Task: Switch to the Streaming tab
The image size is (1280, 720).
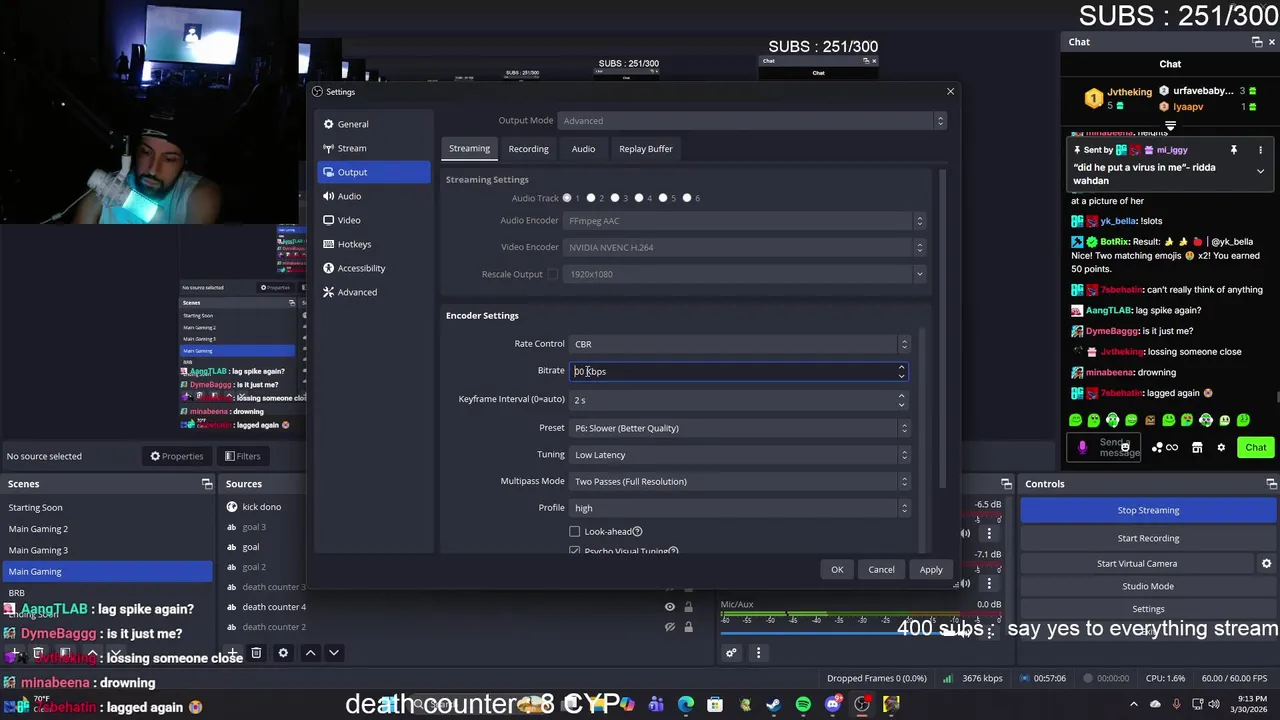Action: [469, 149]
